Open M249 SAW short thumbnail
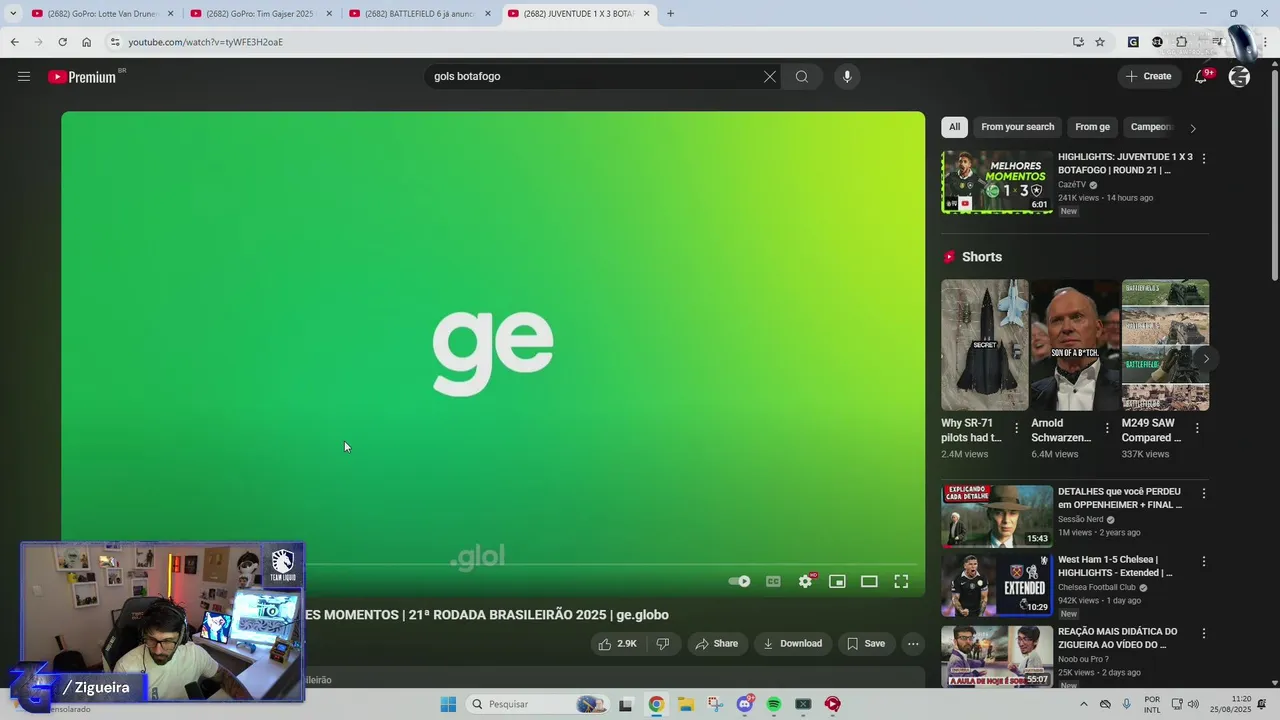The height and width of the screenshot is (720, 1280). tap(1165, 345)
